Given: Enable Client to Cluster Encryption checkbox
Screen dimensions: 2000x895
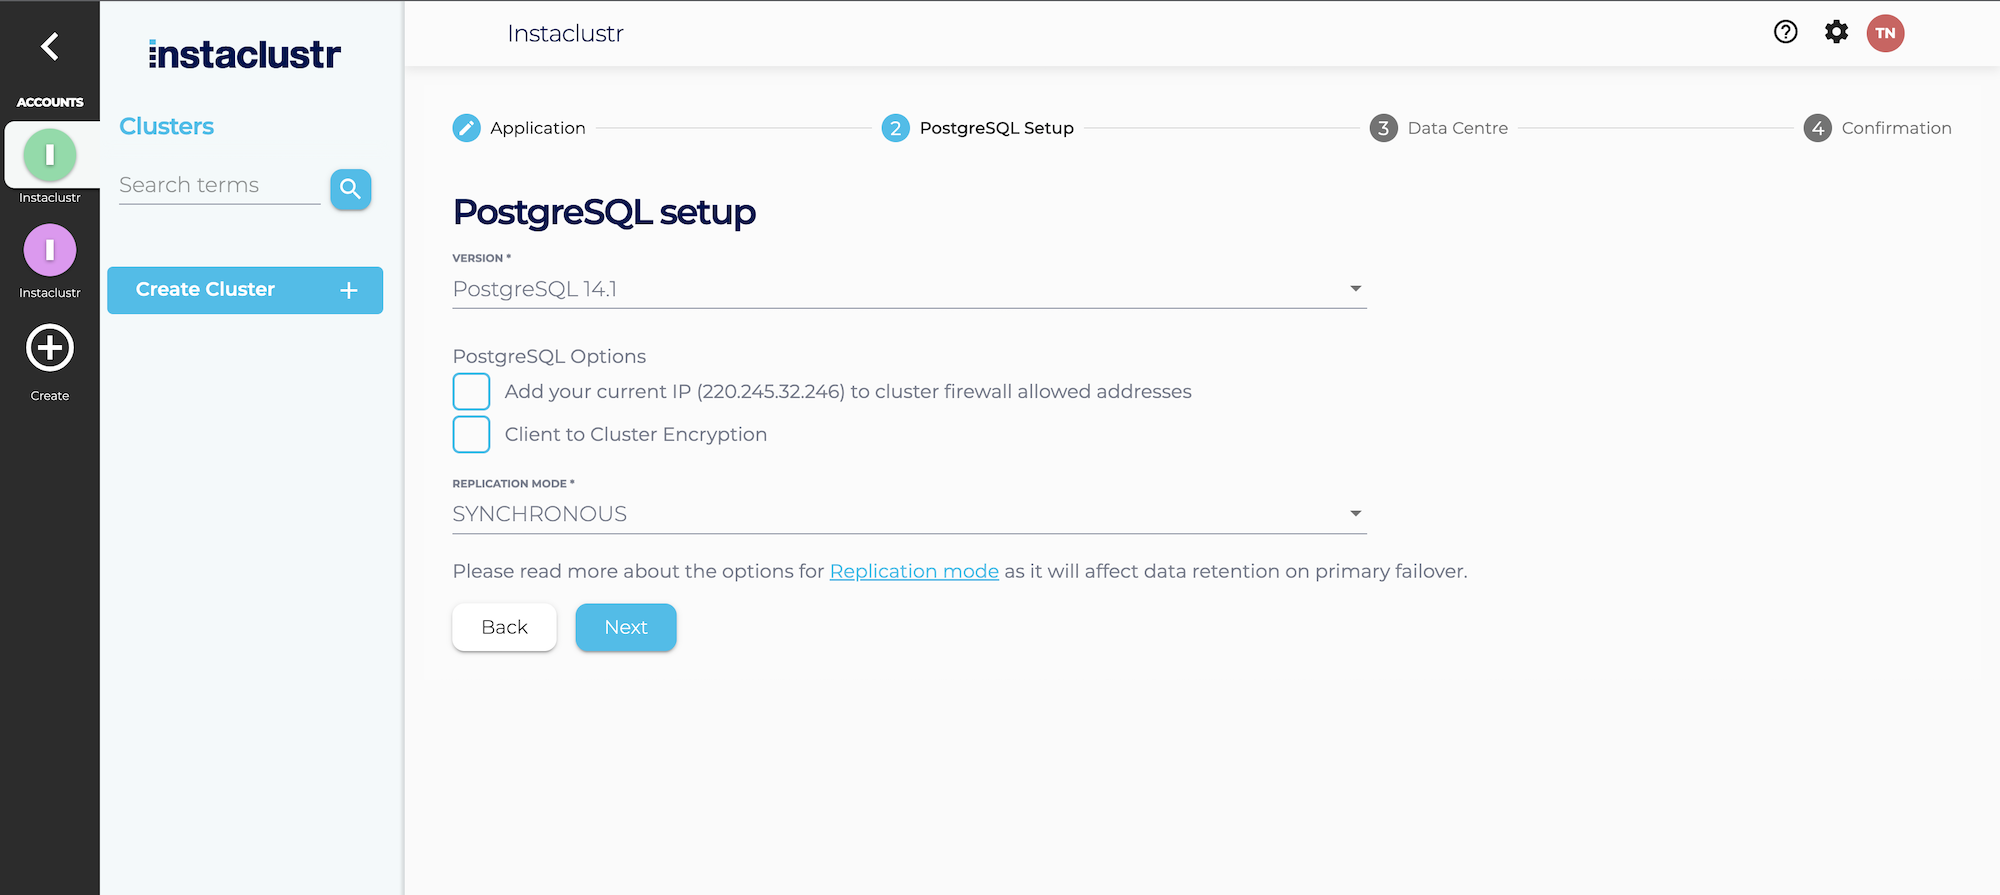Looking at the screenshot, I should coord(471,434).
